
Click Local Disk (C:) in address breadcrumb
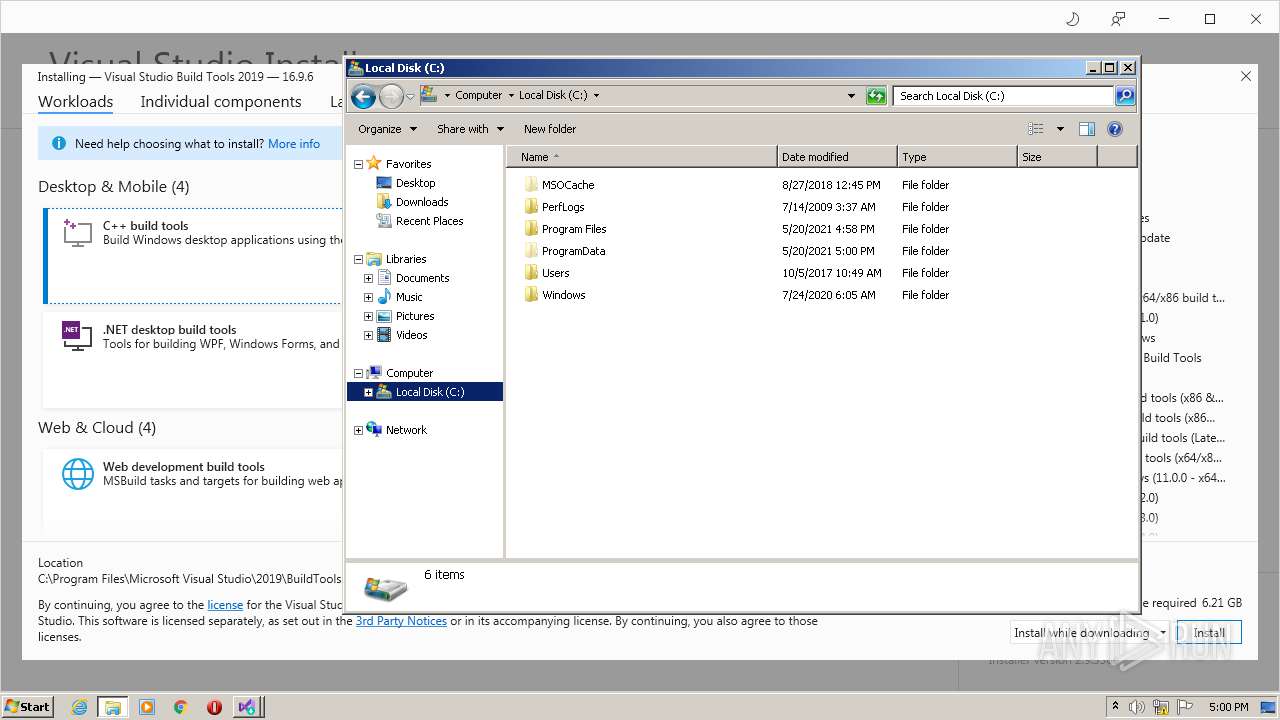coord(553,96)
